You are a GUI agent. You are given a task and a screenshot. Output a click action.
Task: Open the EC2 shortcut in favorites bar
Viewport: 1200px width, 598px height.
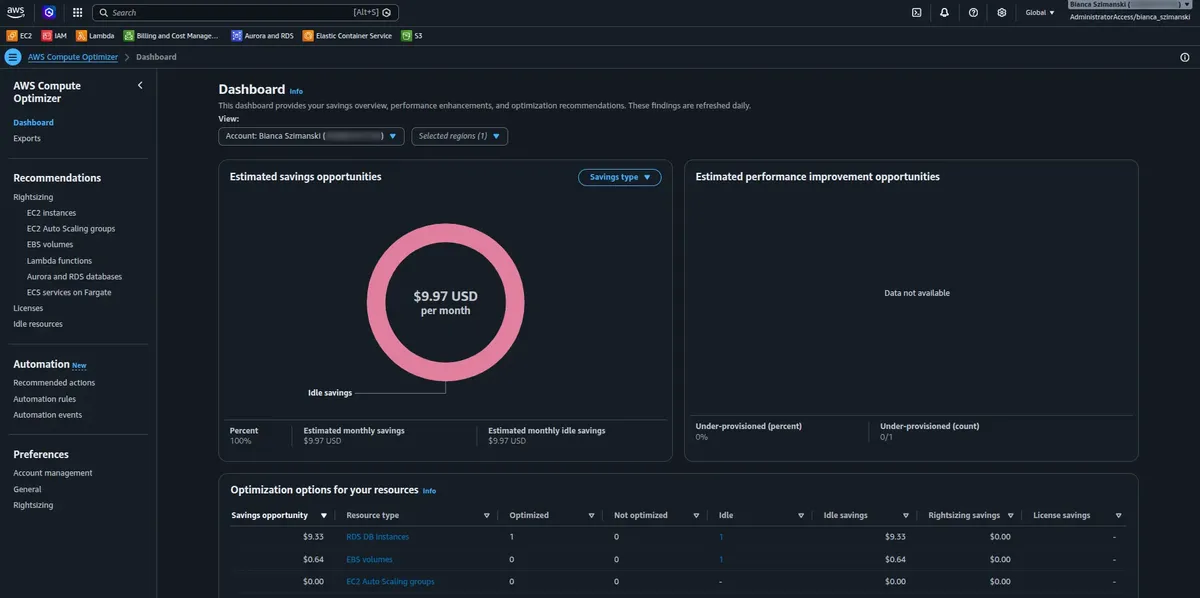pos(20,35)
